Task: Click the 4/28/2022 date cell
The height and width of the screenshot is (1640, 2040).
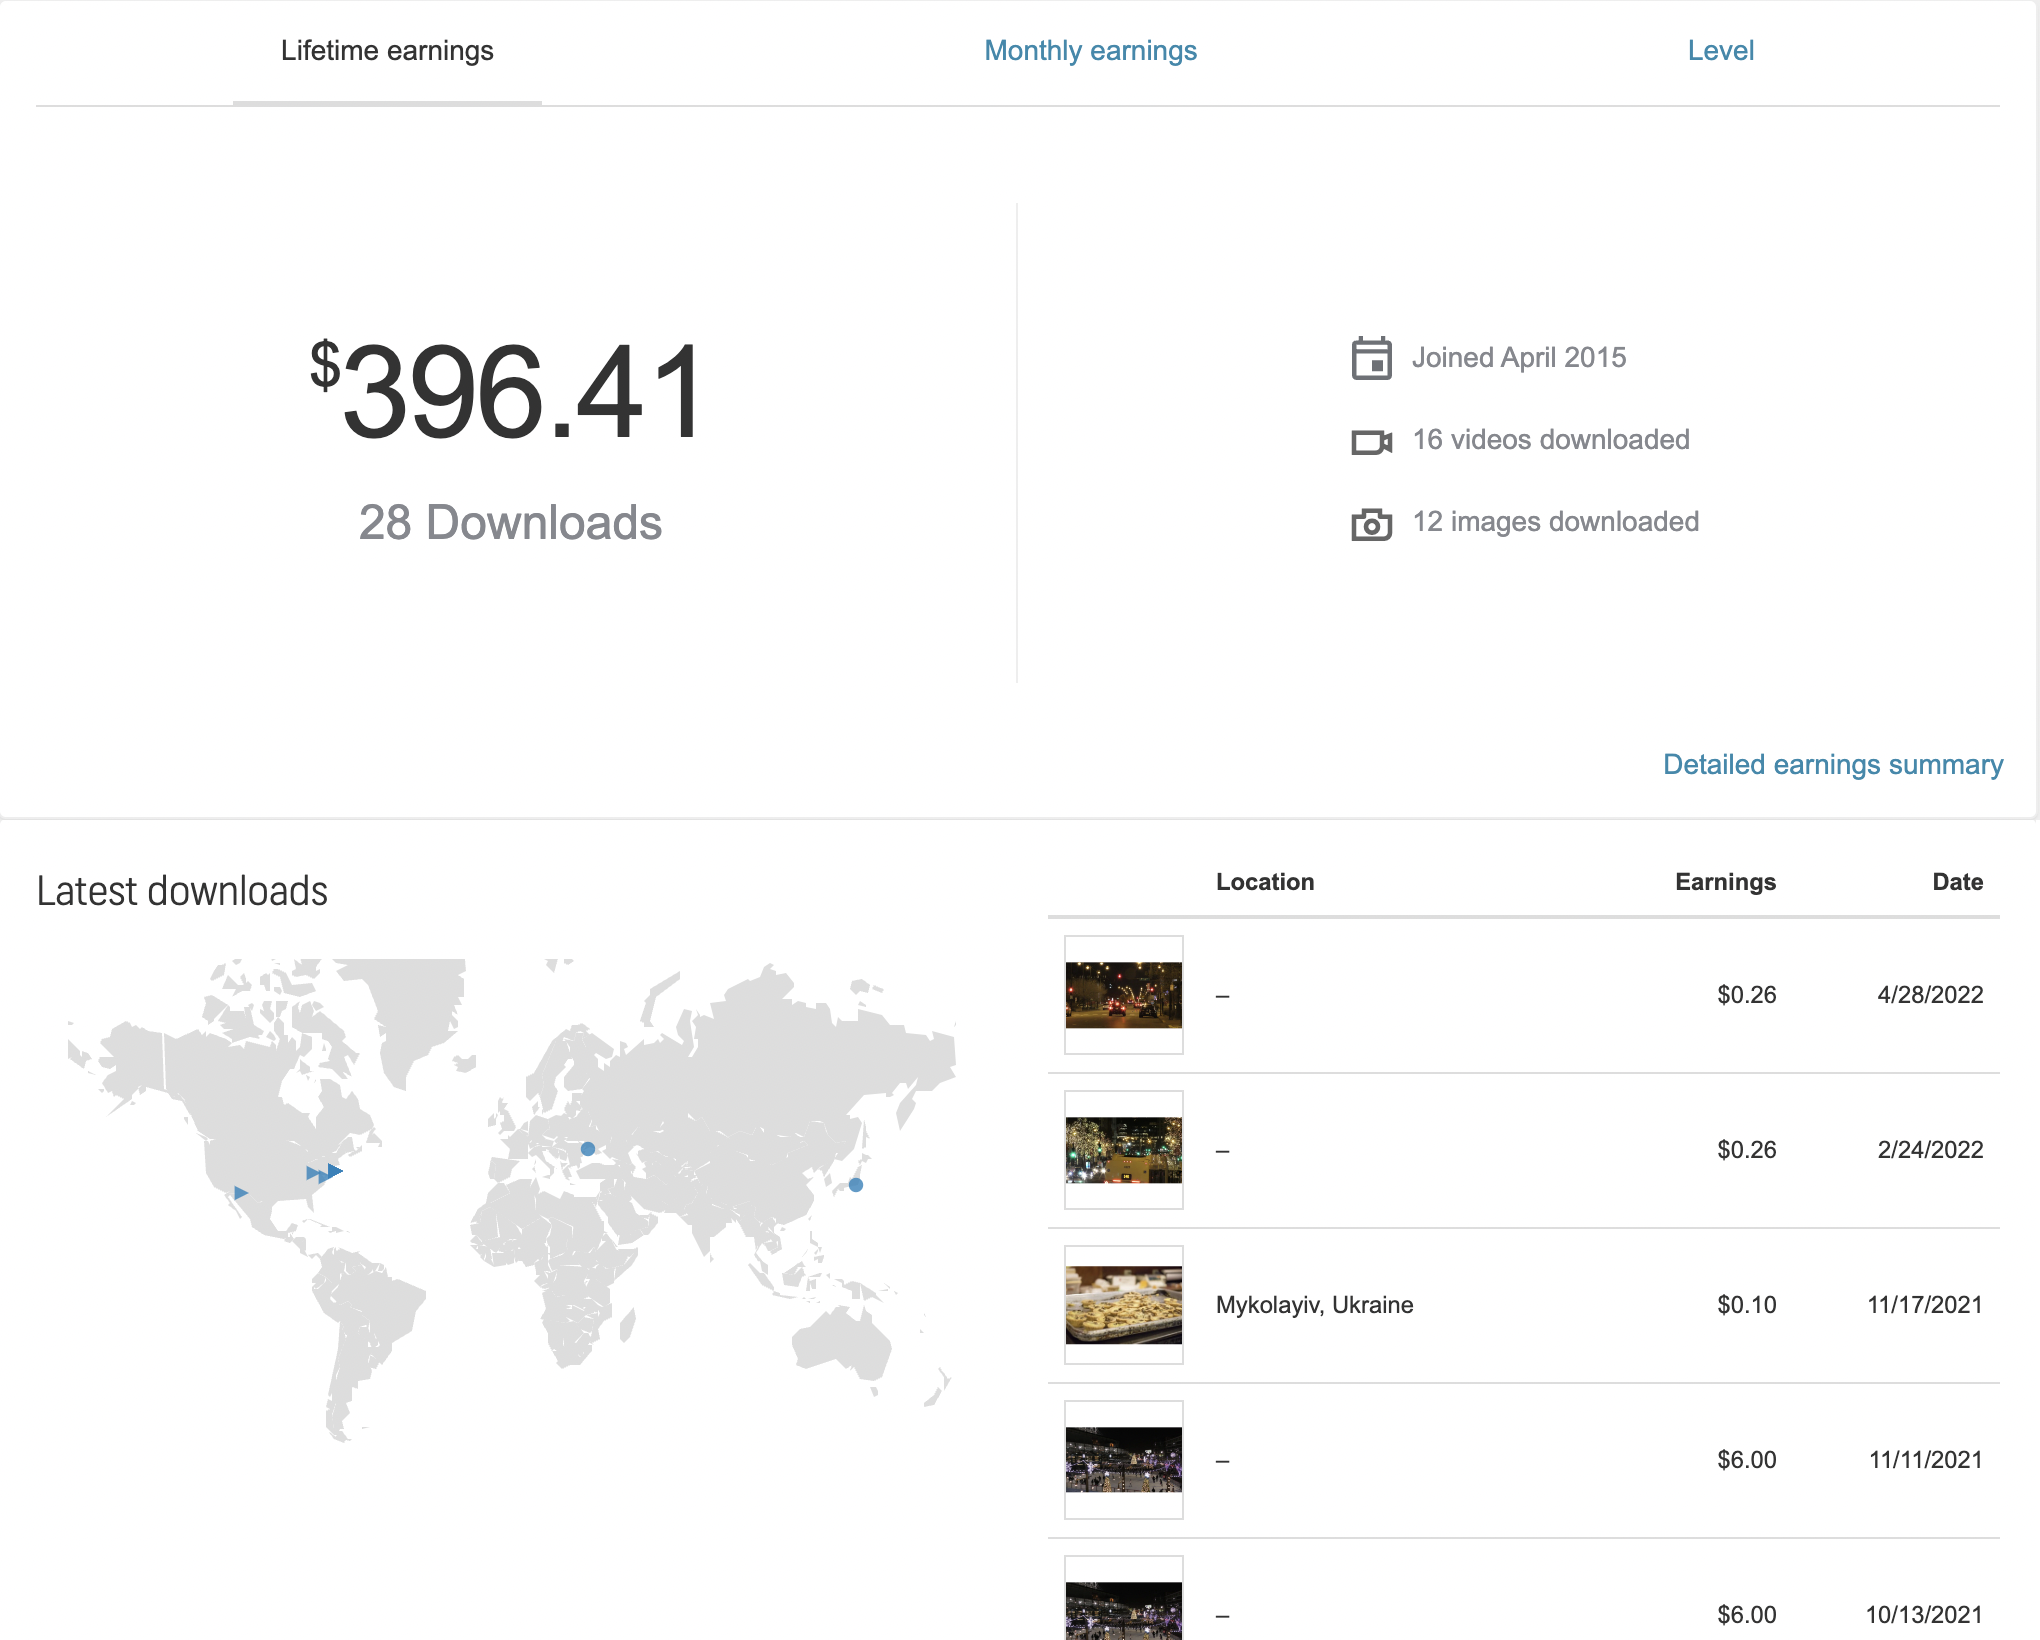Action: (1930, 995)
